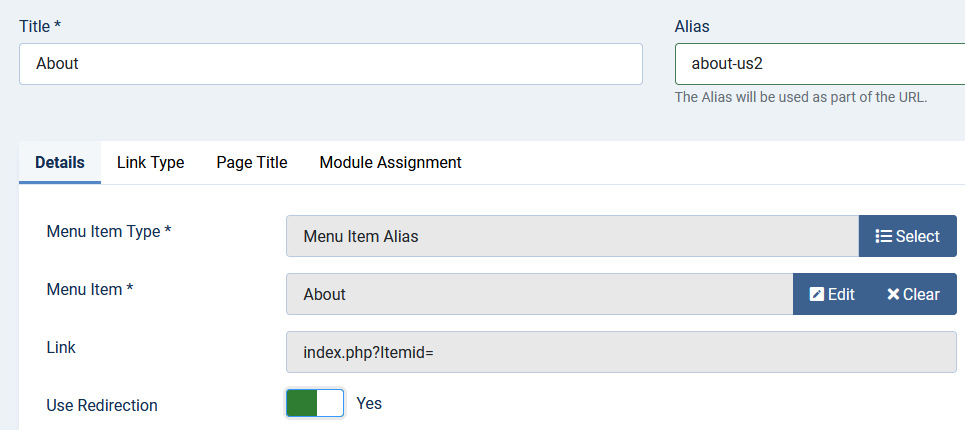This screenshot has height=430, width=965.
Task: Click the Menu Item Type label
Action: [x=108, y=231]
